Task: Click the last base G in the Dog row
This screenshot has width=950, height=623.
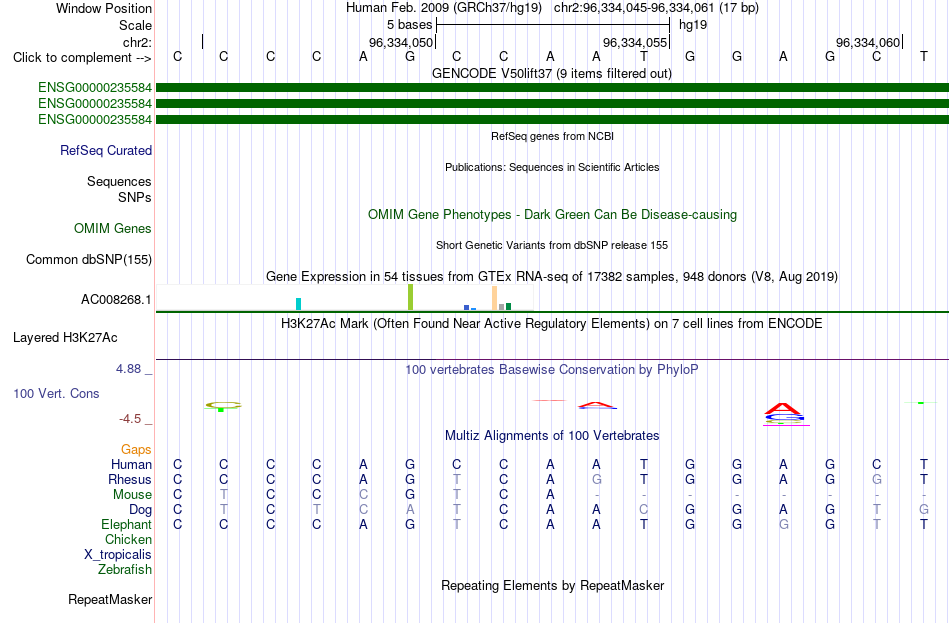Action: click(x=923, y=510)
